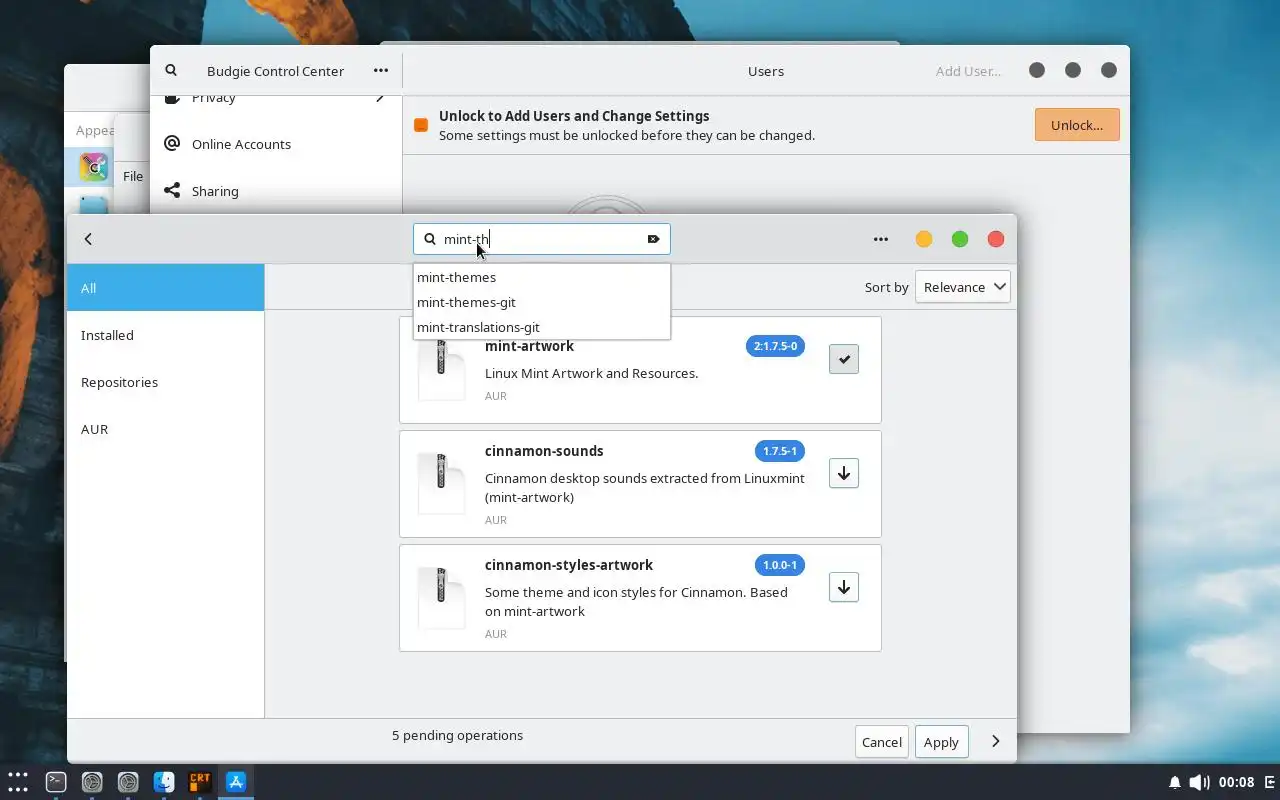Click version badge 1.0.0-1
1280x800 pixels.
[780, 565]
